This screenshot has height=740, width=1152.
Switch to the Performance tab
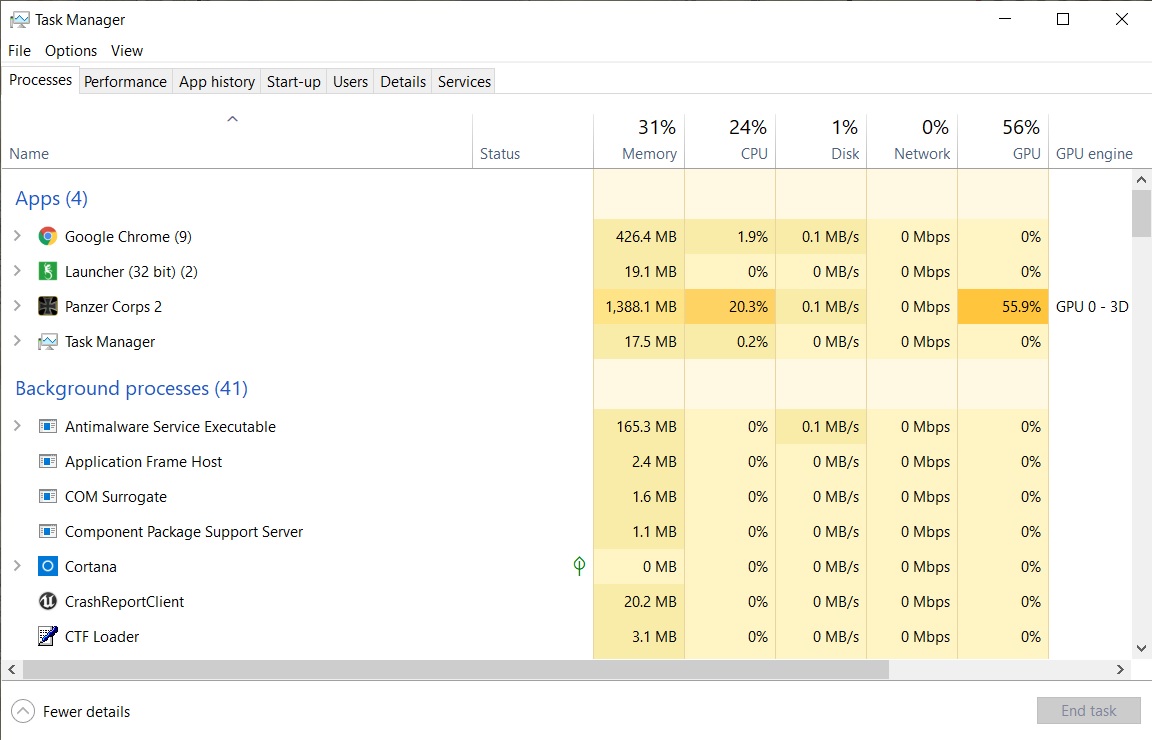pyautogui.click(x=126, y=82)
